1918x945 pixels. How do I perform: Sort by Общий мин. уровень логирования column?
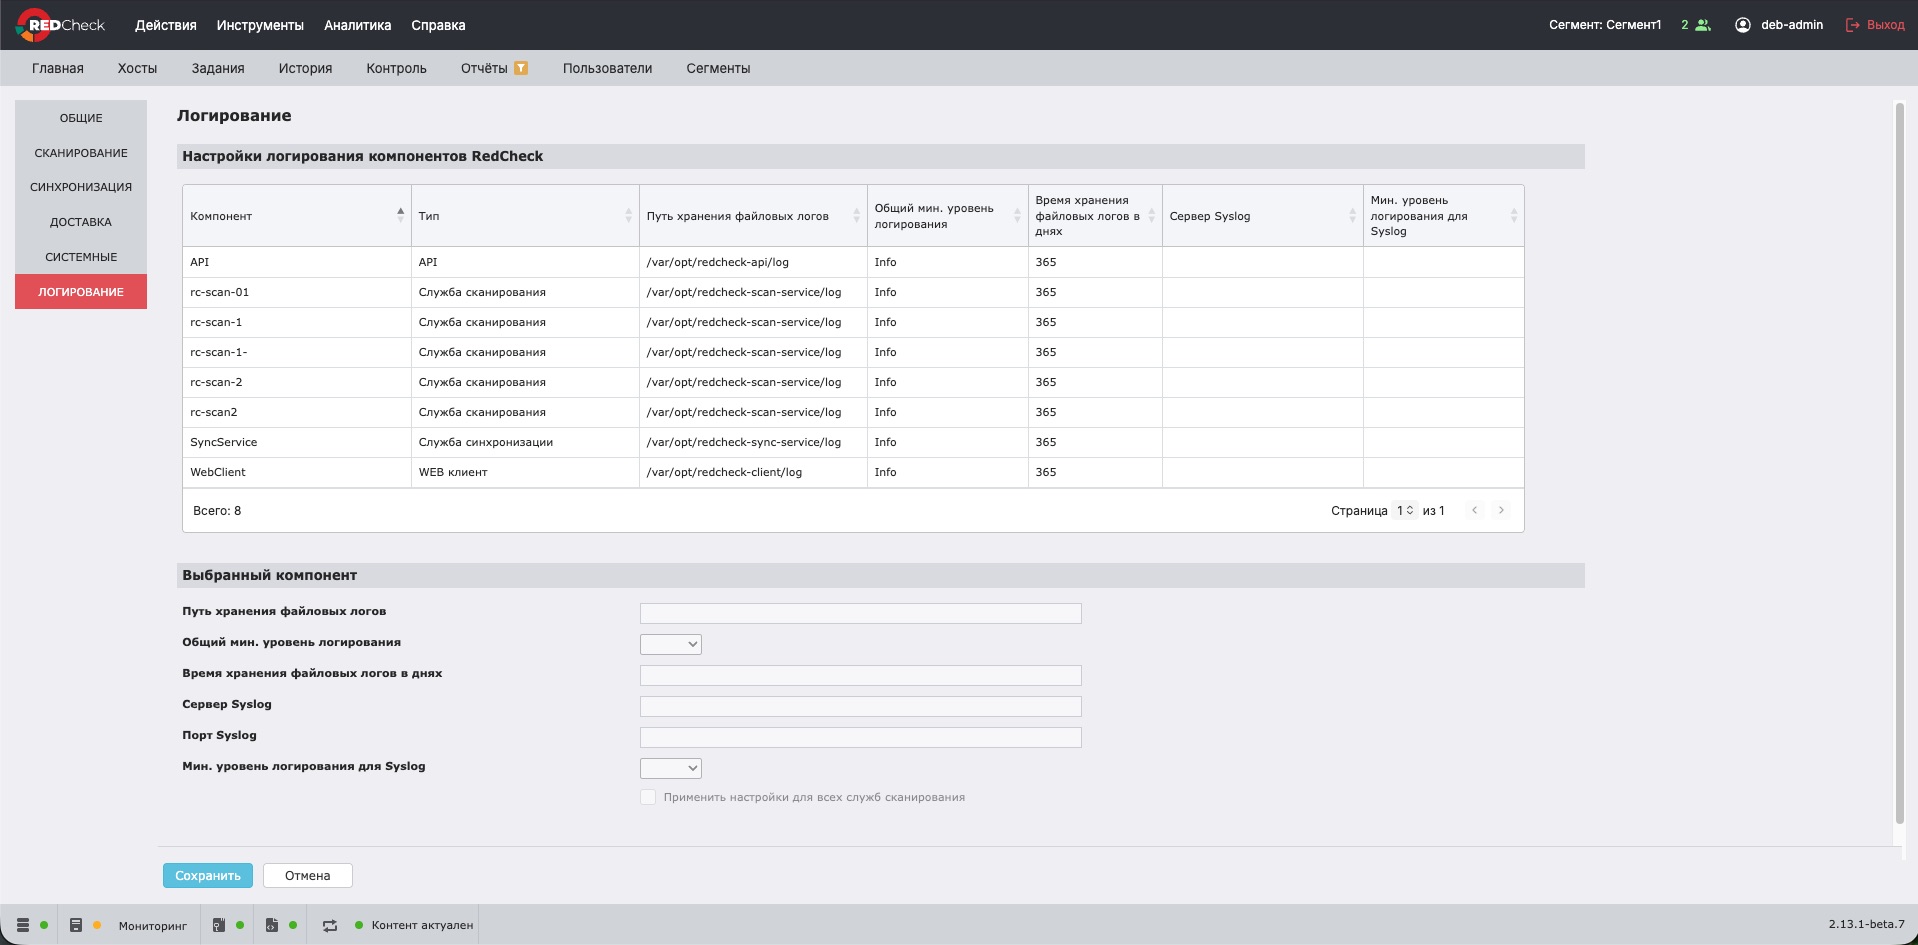pos(1017,215)
